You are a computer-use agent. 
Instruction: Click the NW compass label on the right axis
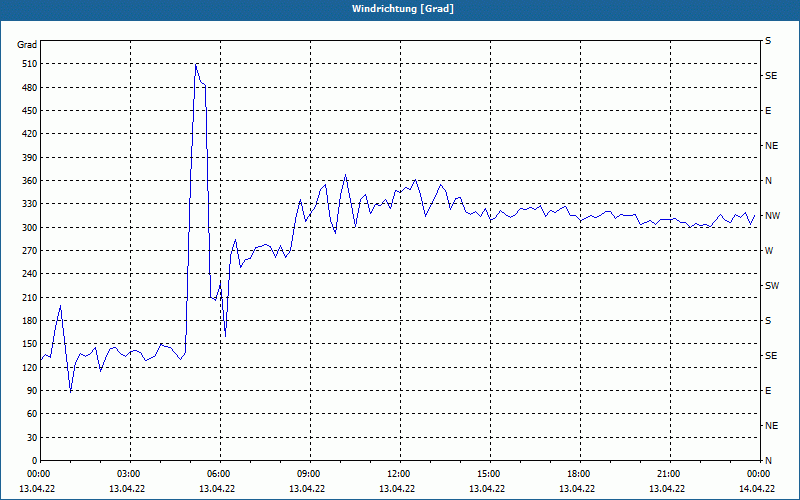pyautogui.click(x=772, y=216)
